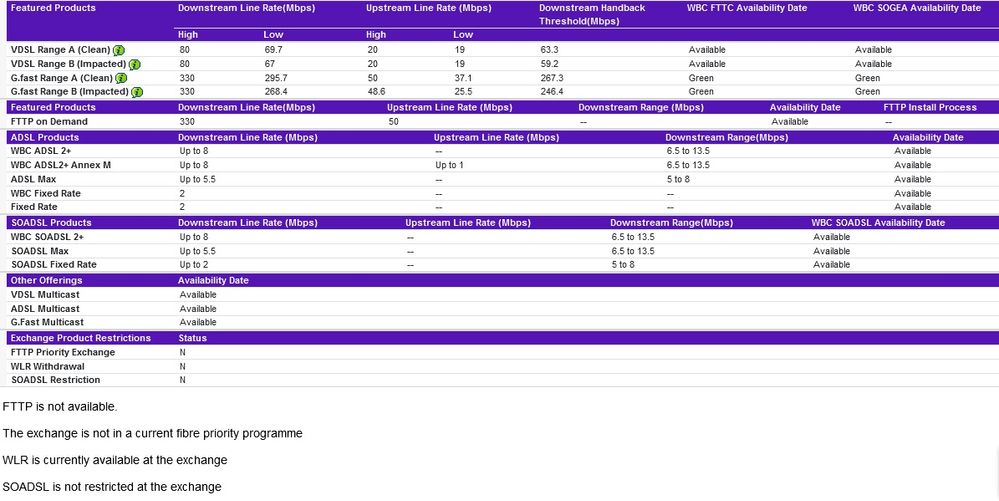
Task: Select the WBC SOADSL Availability Date header
Action: point(878,223)
